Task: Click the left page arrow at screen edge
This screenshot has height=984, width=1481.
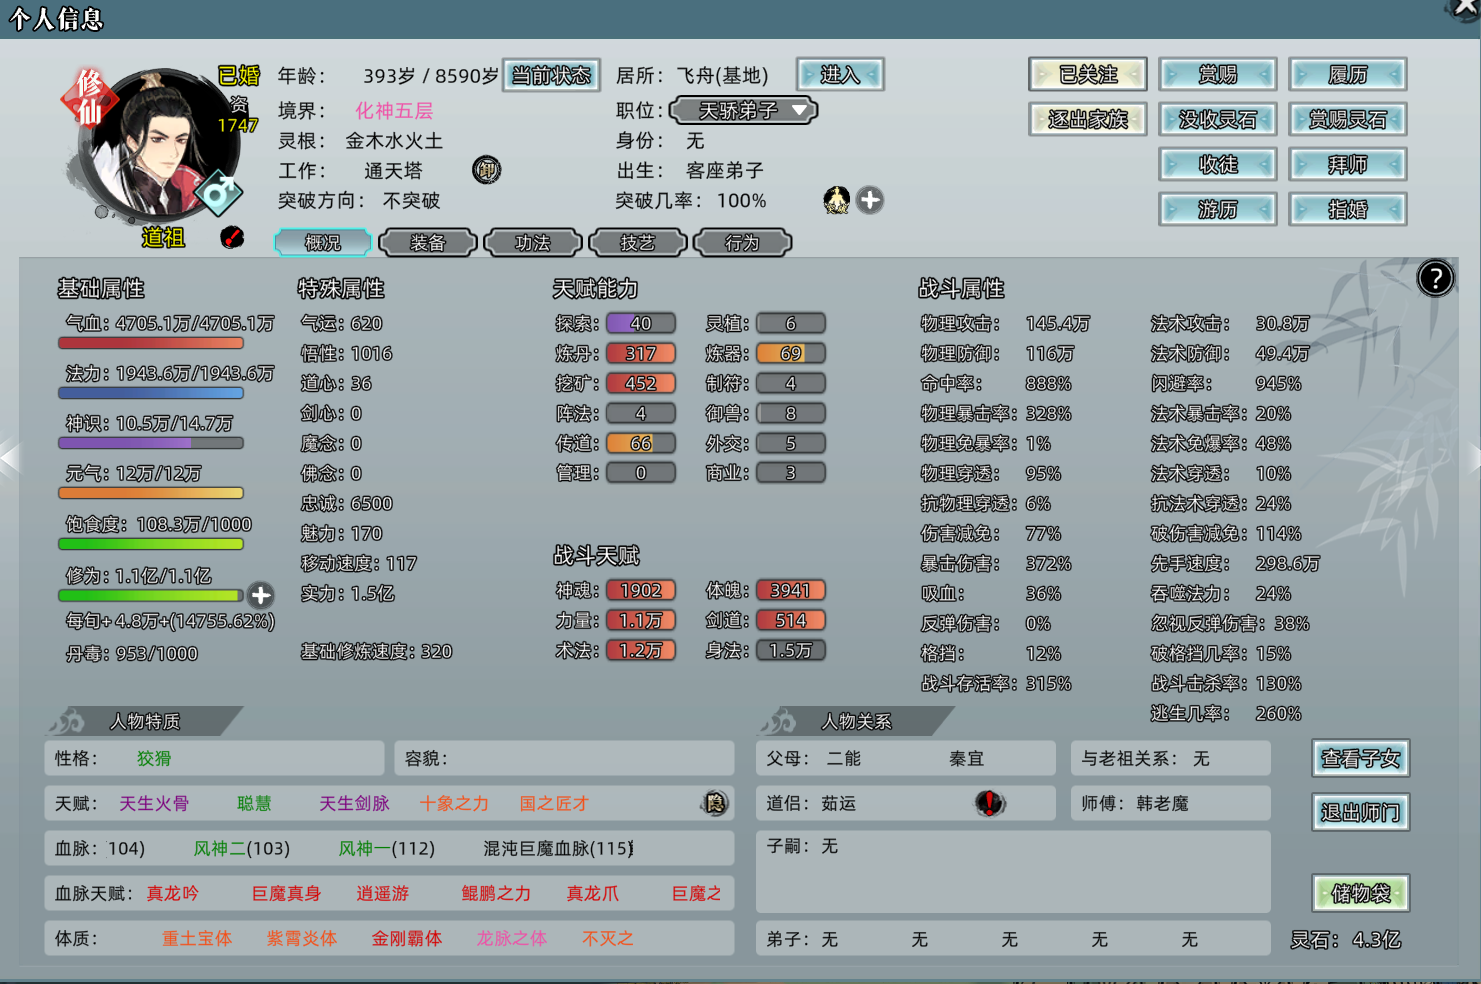Action: pos(9,458)
